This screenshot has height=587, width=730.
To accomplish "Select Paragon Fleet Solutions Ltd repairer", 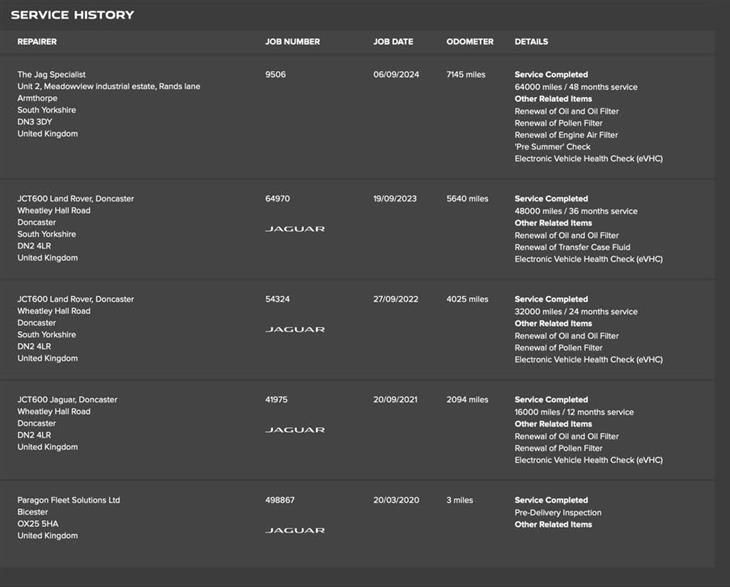I will tap(68, 500).
